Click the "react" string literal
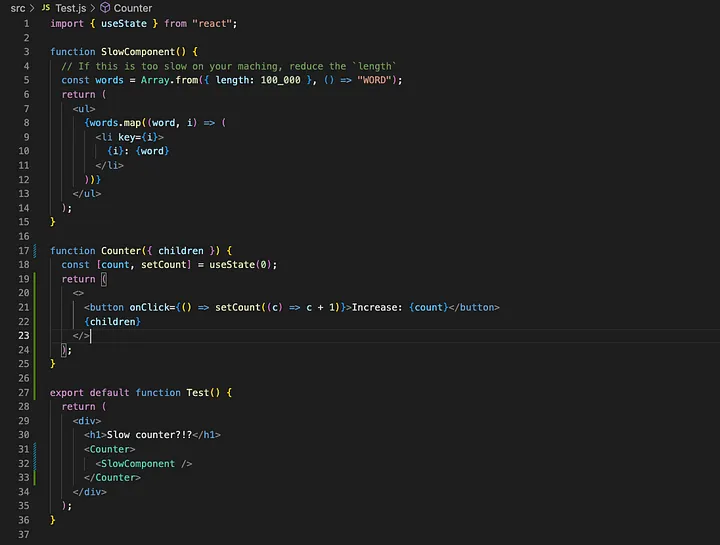This screenshot has width=720, height=545. click(x=212, y=23)
